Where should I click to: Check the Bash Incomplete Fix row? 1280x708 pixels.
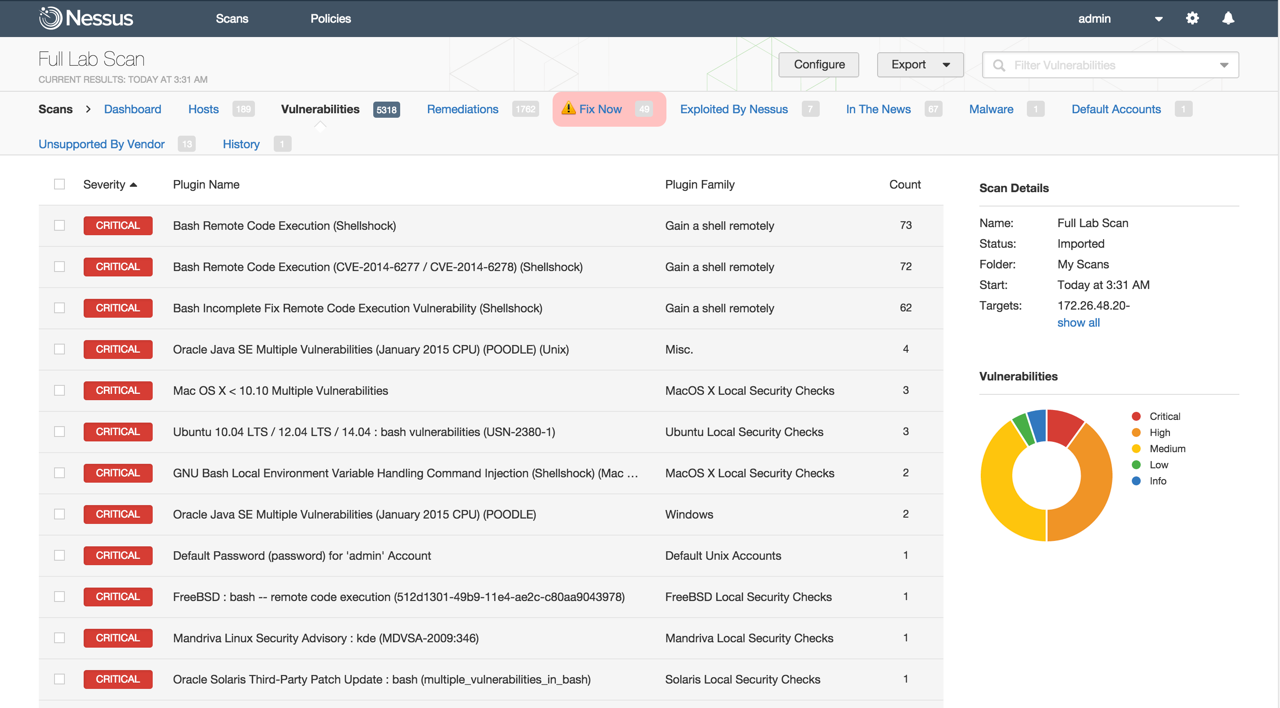[59, 308]
